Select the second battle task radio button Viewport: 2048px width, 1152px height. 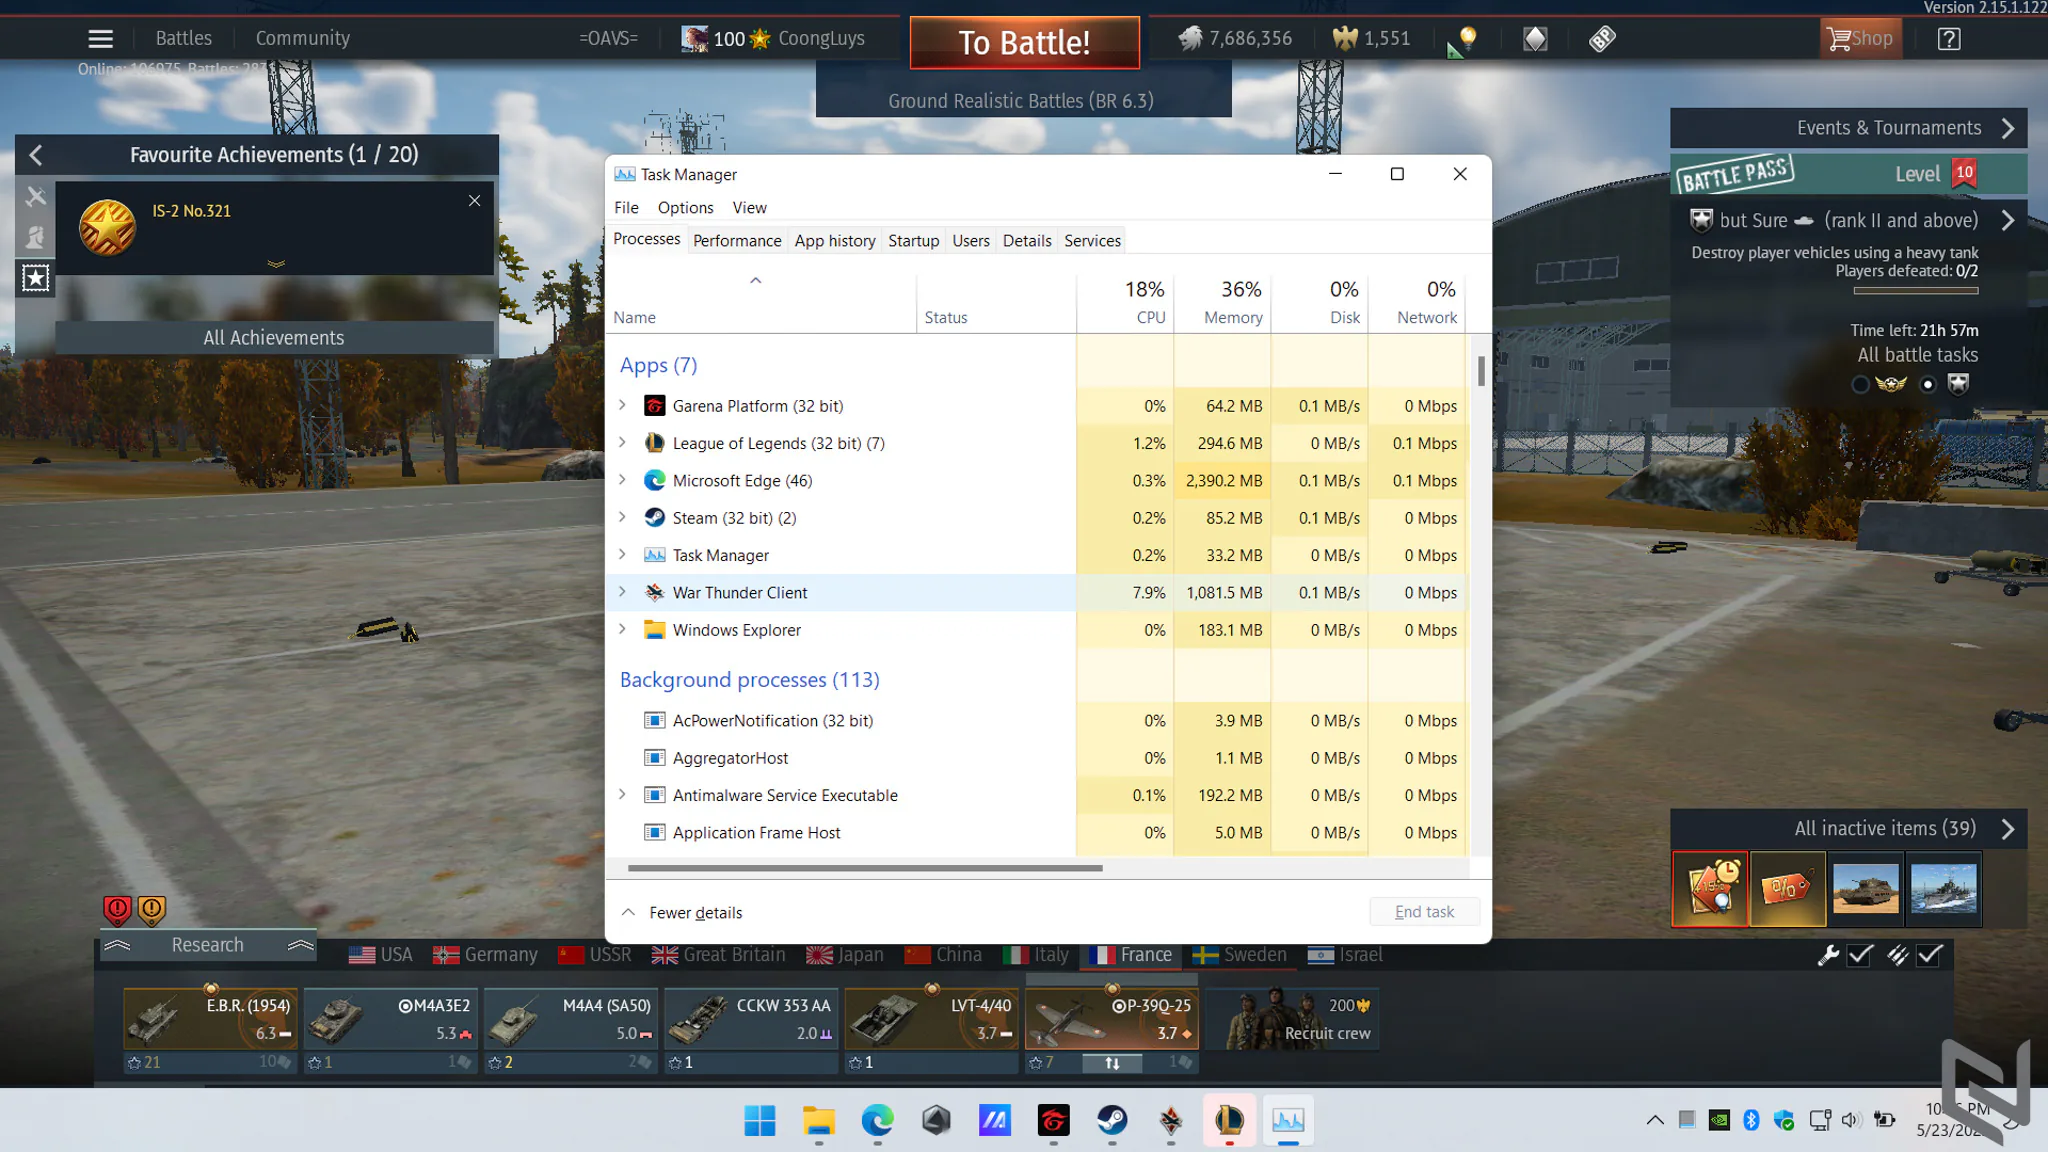coord(1928,384)
